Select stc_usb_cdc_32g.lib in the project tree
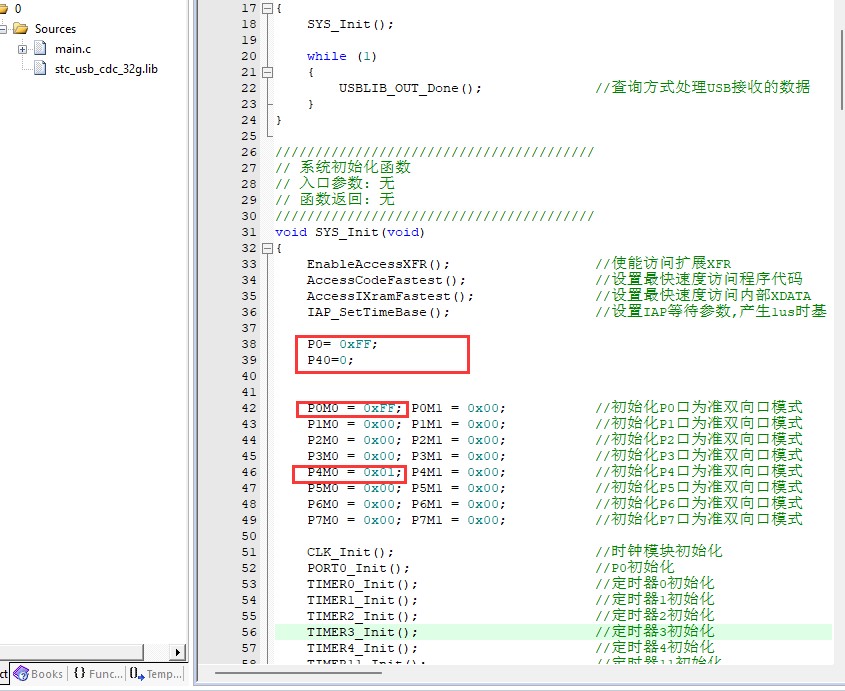This screenshot has width=845, height=691. coord(106,69)
